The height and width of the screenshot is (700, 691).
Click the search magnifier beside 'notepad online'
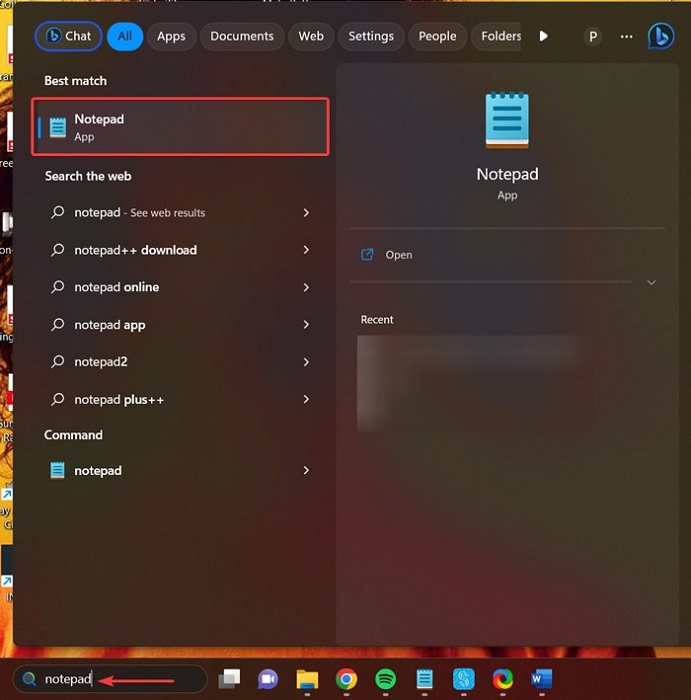58,287
